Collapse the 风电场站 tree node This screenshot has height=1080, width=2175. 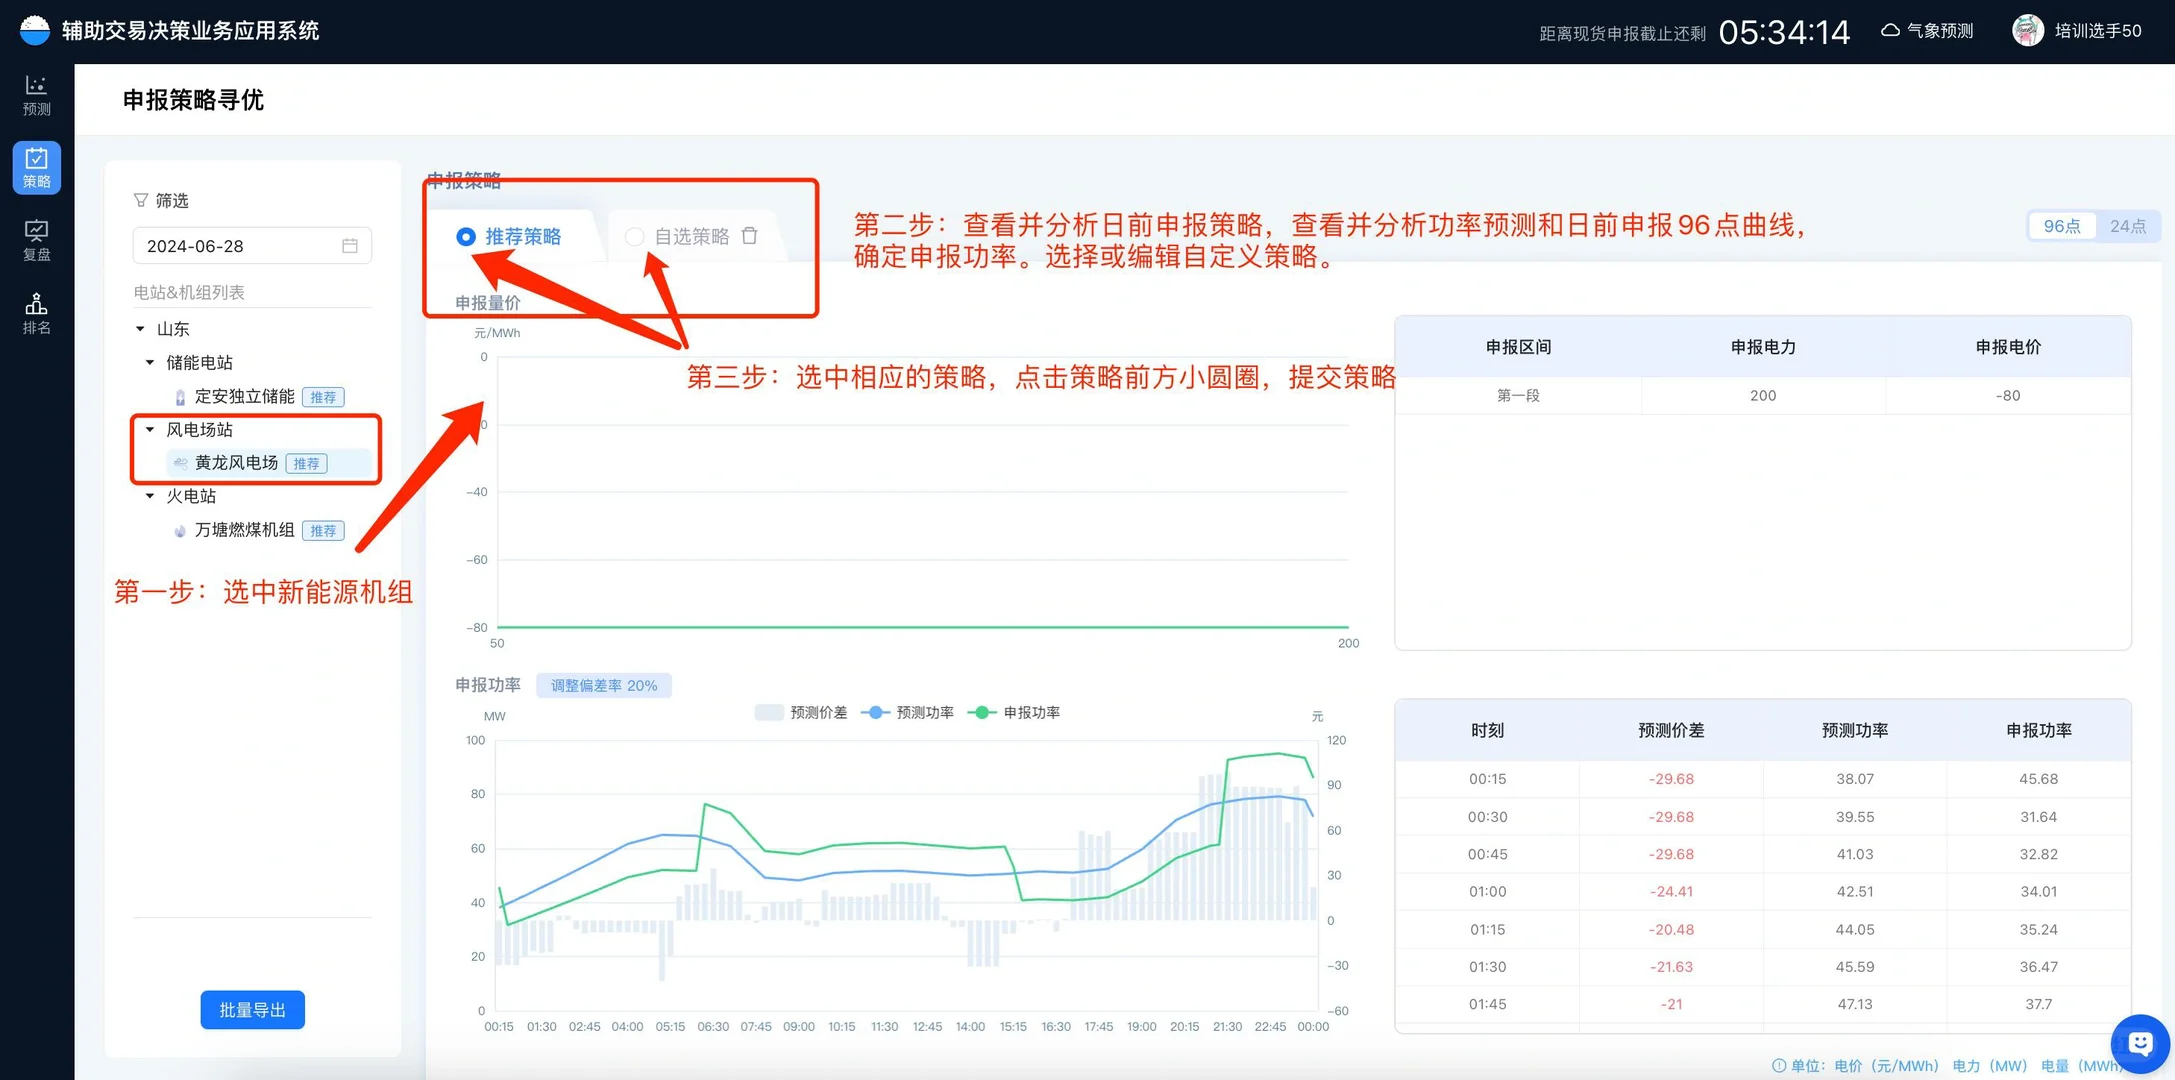[151, 429]
